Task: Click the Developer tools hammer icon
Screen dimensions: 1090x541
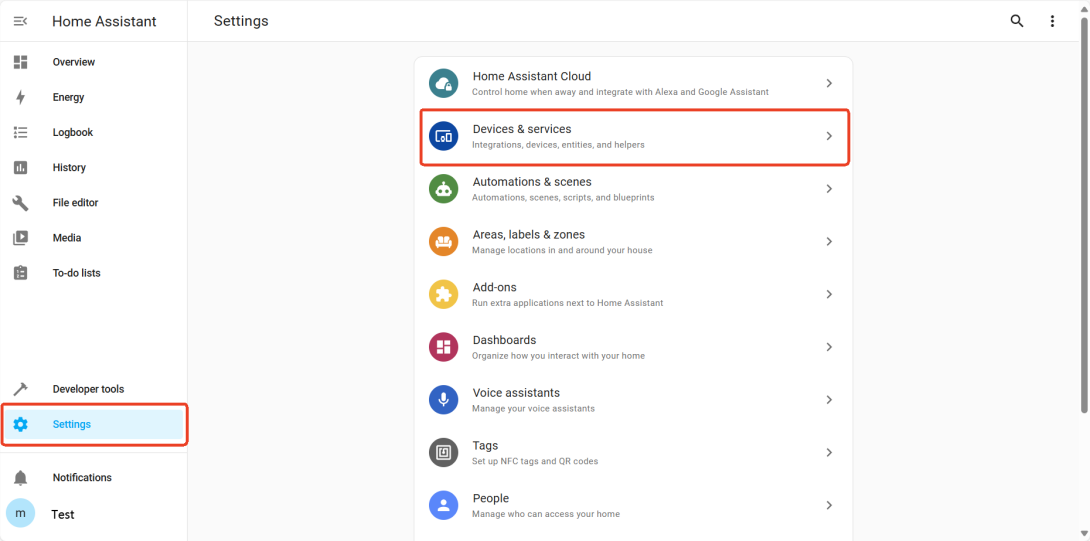Action: coord(20,389)
